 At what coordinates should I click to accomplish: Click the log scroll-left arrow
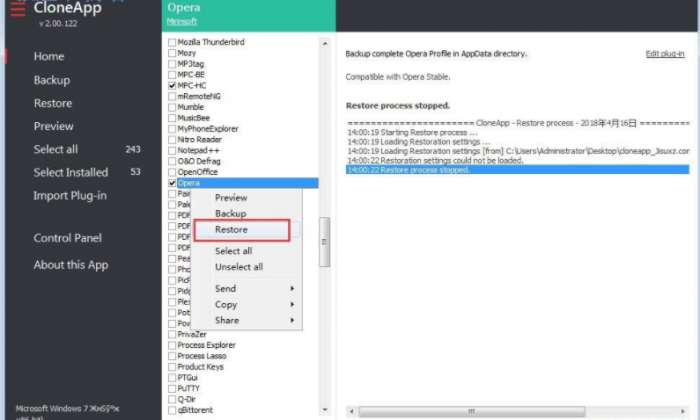(x=351, y=411)
